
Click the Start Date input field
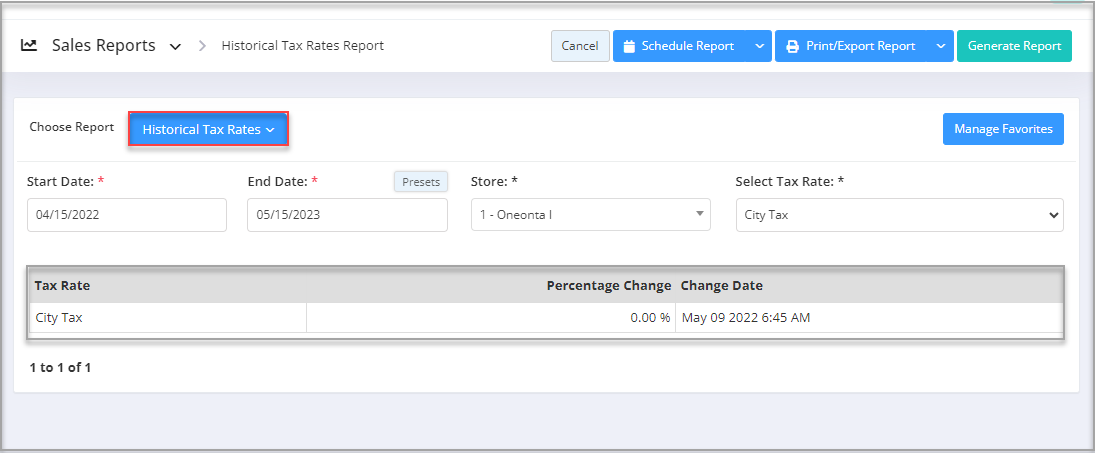pyautogui.click(x=127, y=215)
